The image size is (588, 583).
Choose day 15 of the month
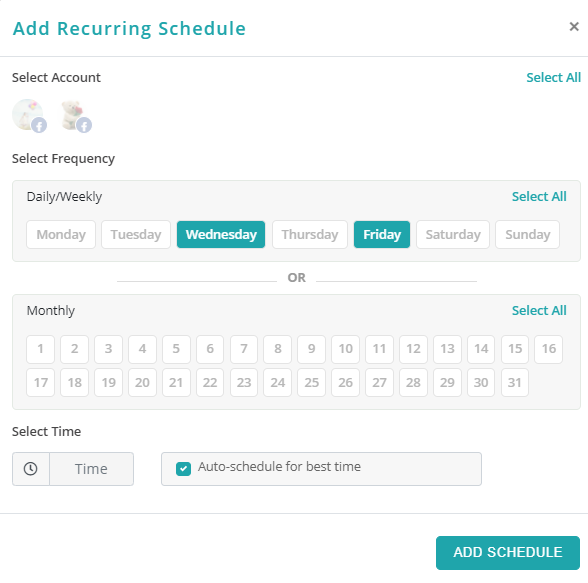point(515,349)
